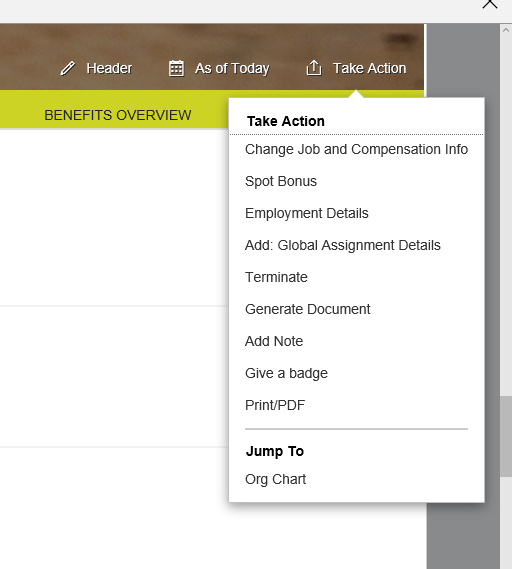Jump to Org Chart link

[275, 479]
